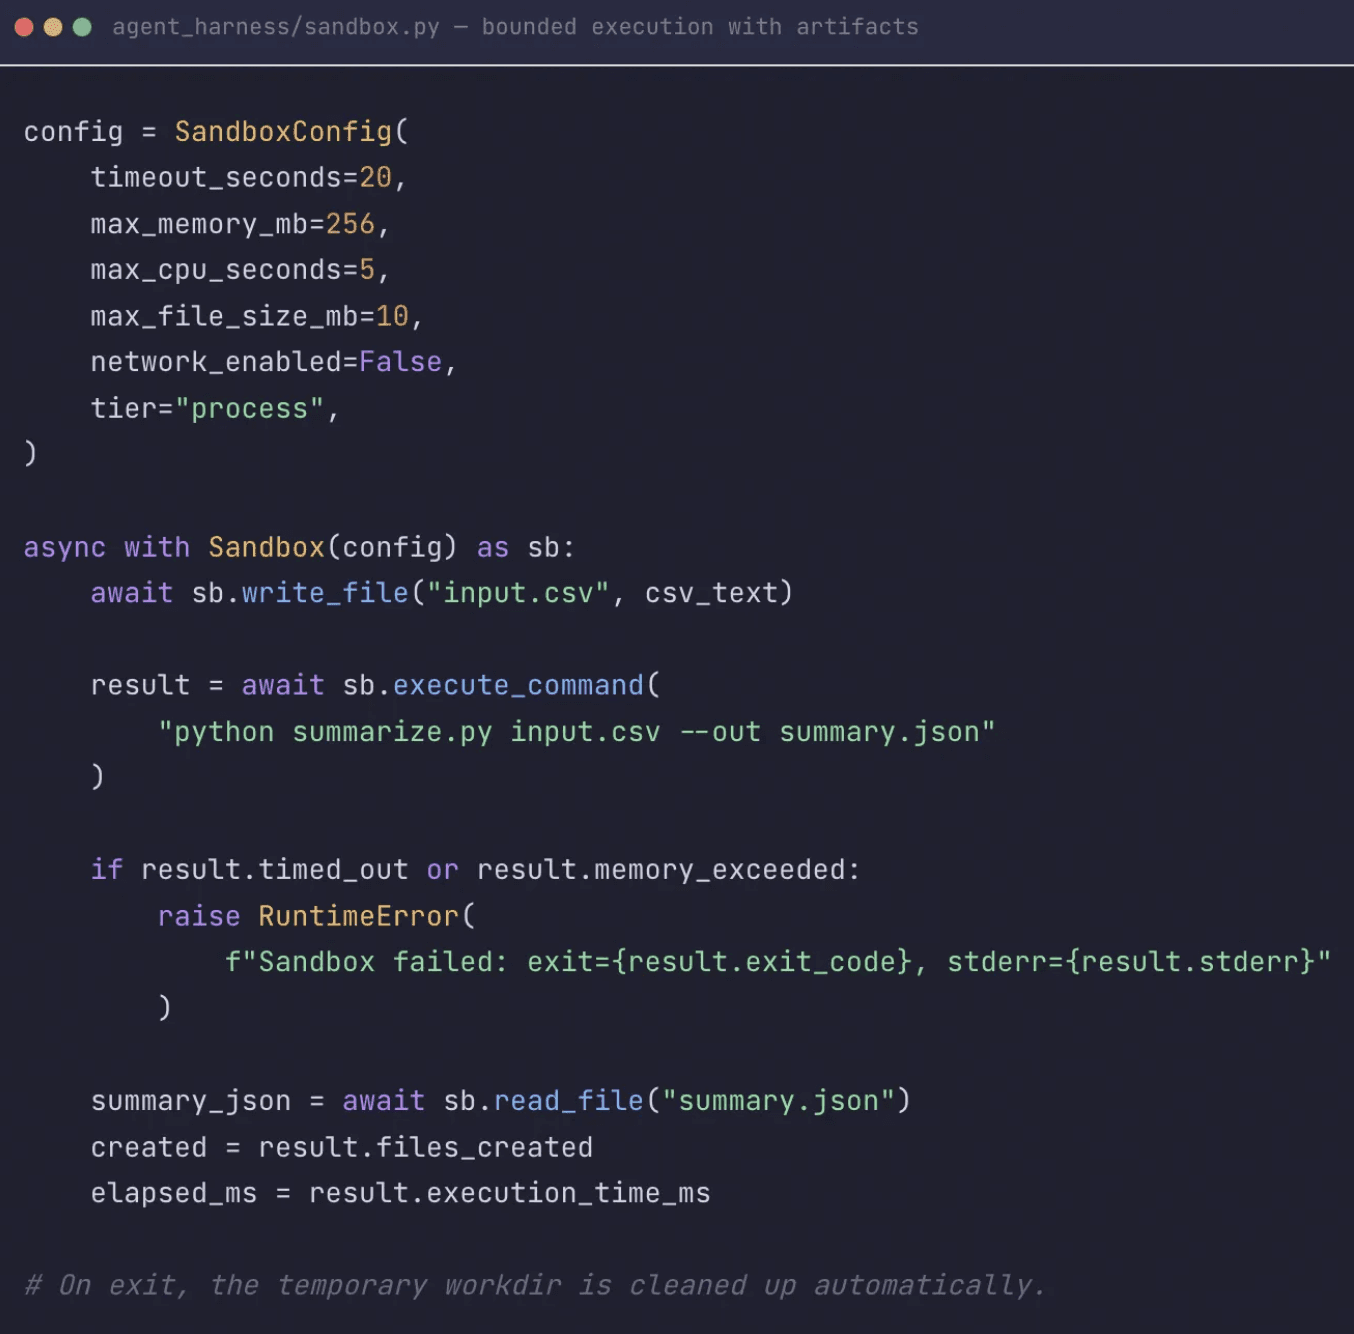
Task: Click the tier process string value
Action: (x=250, y=407)
